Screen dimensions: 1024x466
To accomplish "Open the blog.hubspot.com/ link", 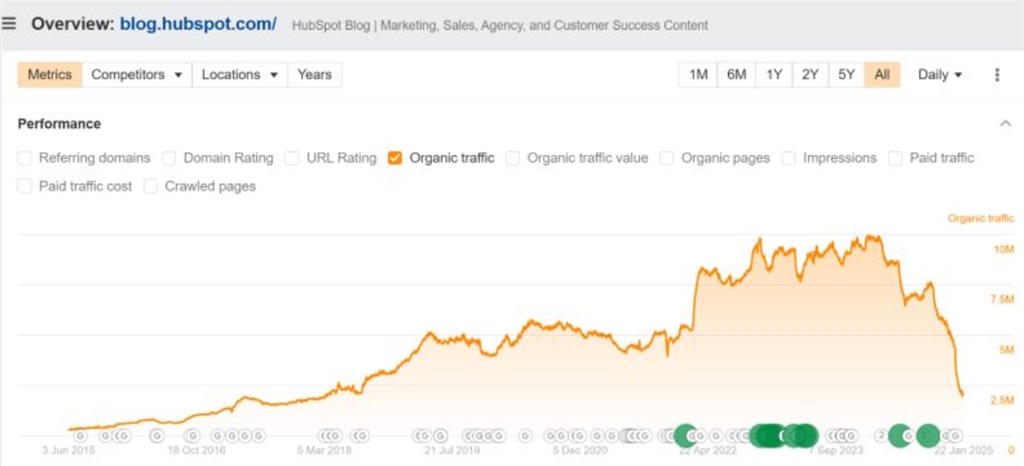I will click(x=199, y=23).
